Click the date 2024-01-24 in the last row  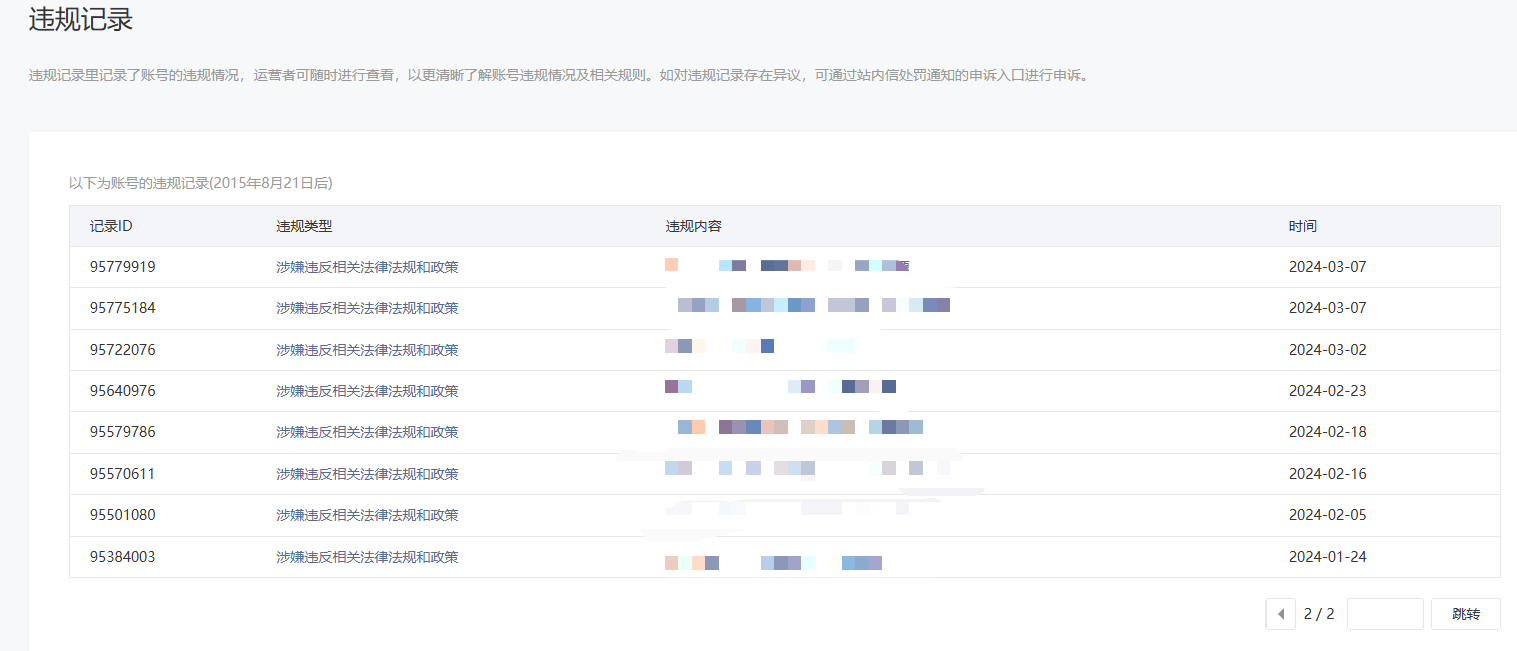1327,557
